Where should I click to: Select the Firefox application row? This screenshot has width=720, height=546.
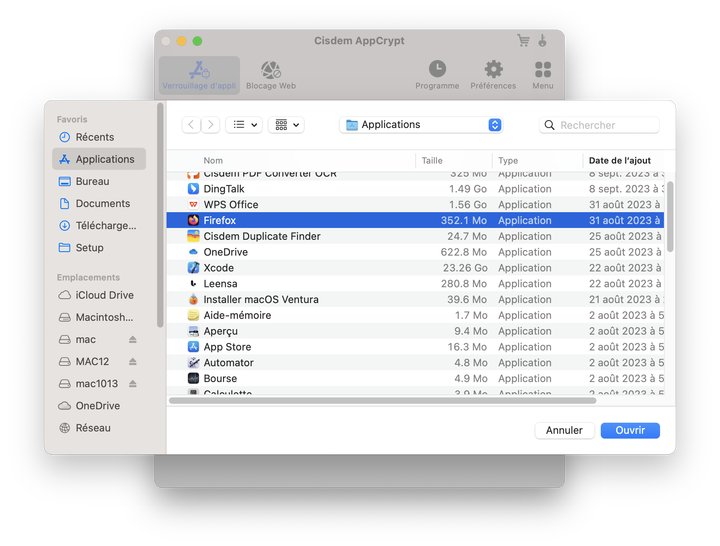[416, 220]
